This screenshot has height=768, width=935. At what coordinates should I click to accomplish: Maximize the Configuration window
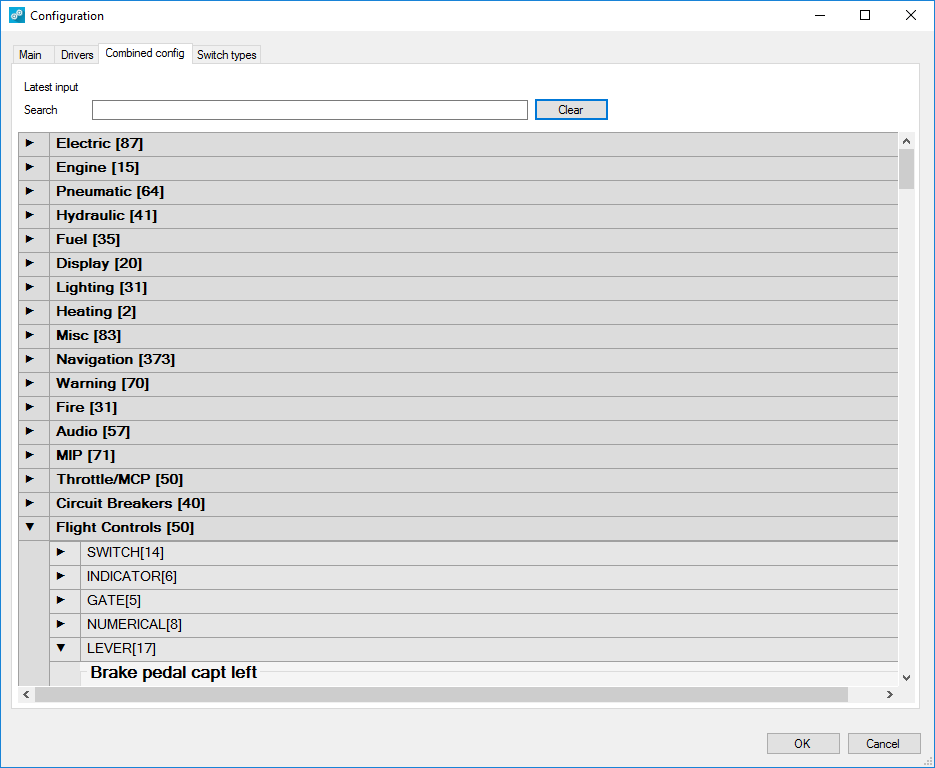[x=865, y=16]
